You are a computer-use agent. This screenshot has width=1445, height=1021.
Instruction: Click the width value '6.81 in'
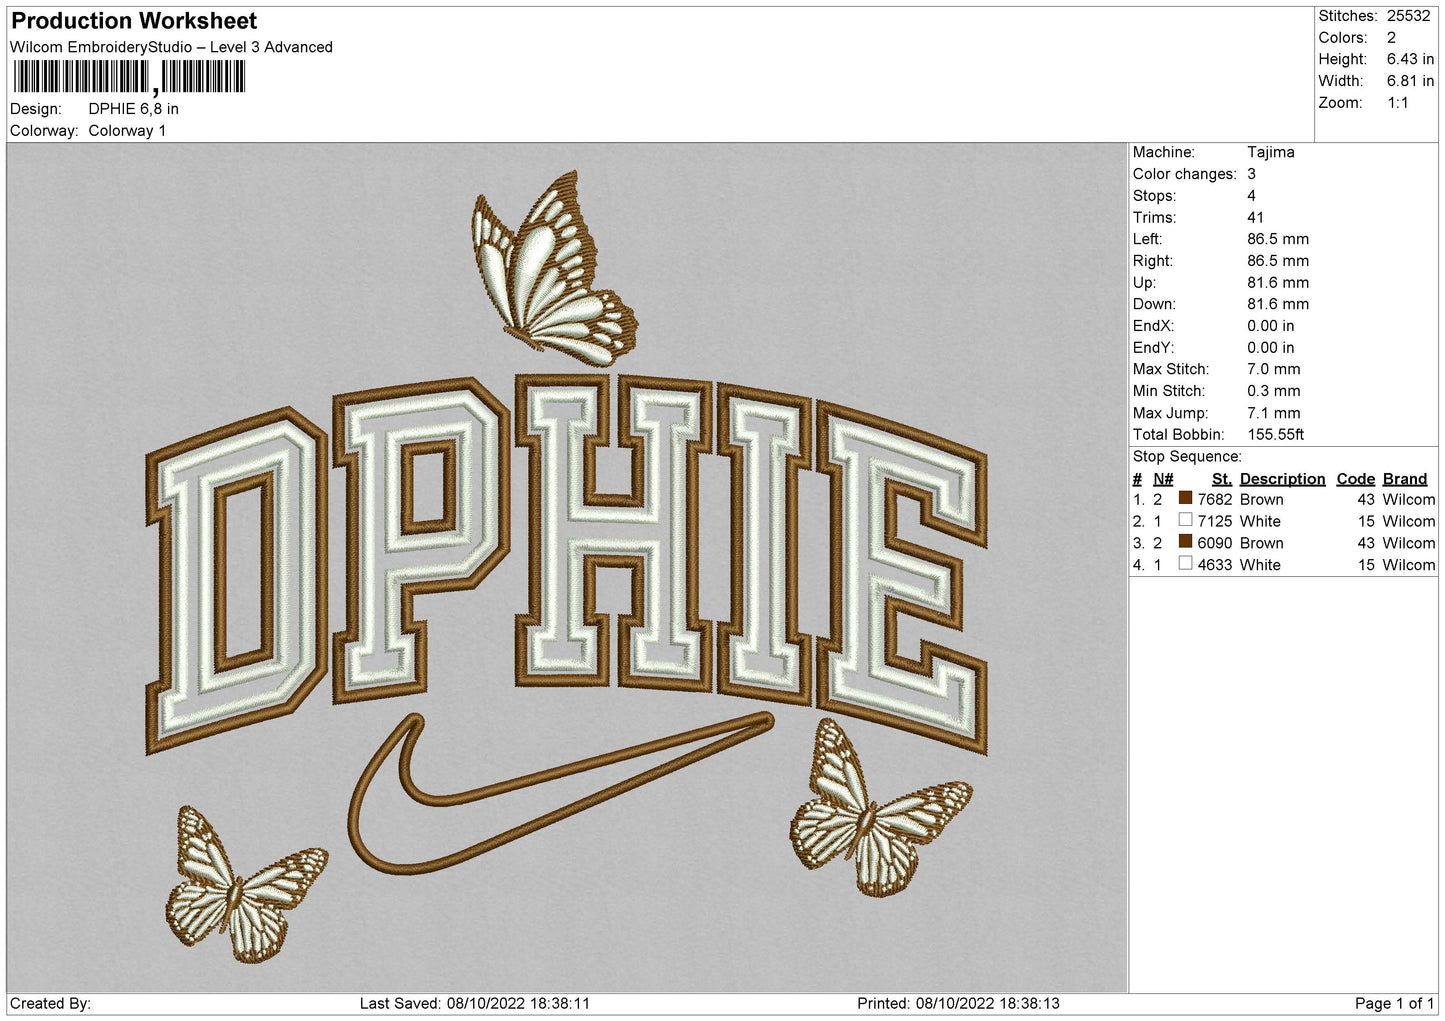(1410, 81)
